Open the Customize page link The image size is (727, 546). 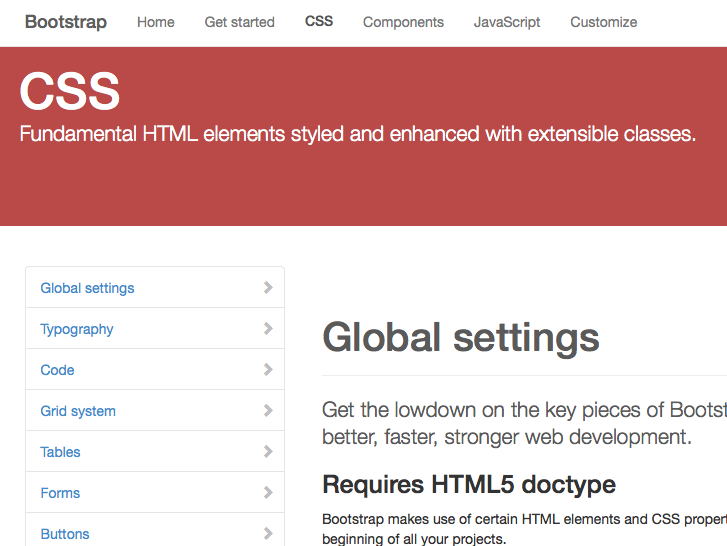pyautogui.click(x=603, y=22)
